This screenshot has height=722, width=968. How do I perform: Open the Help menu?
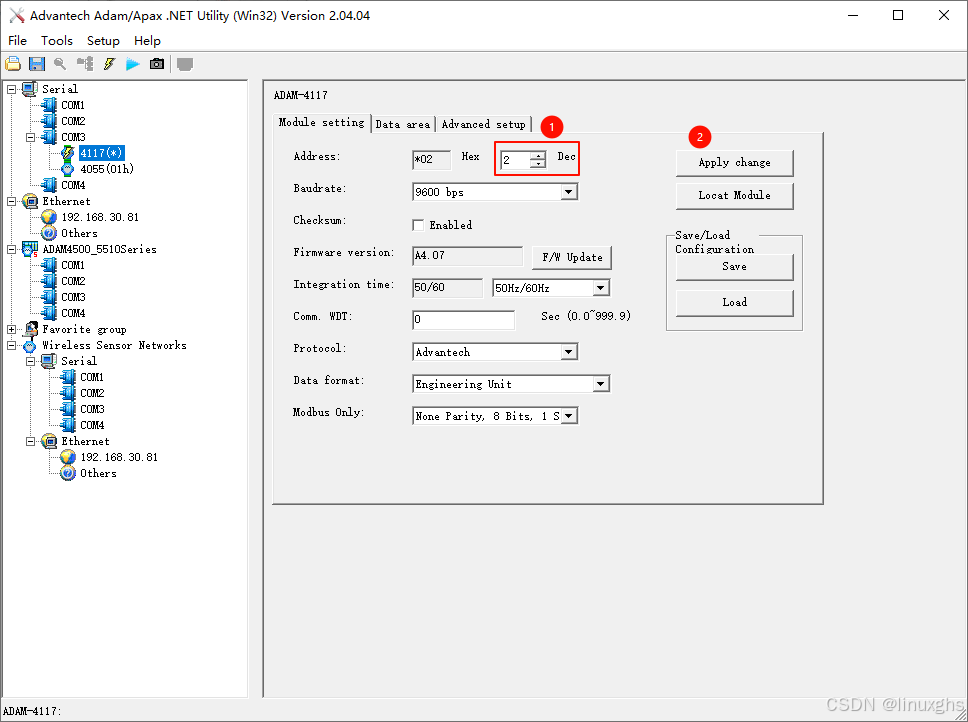pos(147,41)
